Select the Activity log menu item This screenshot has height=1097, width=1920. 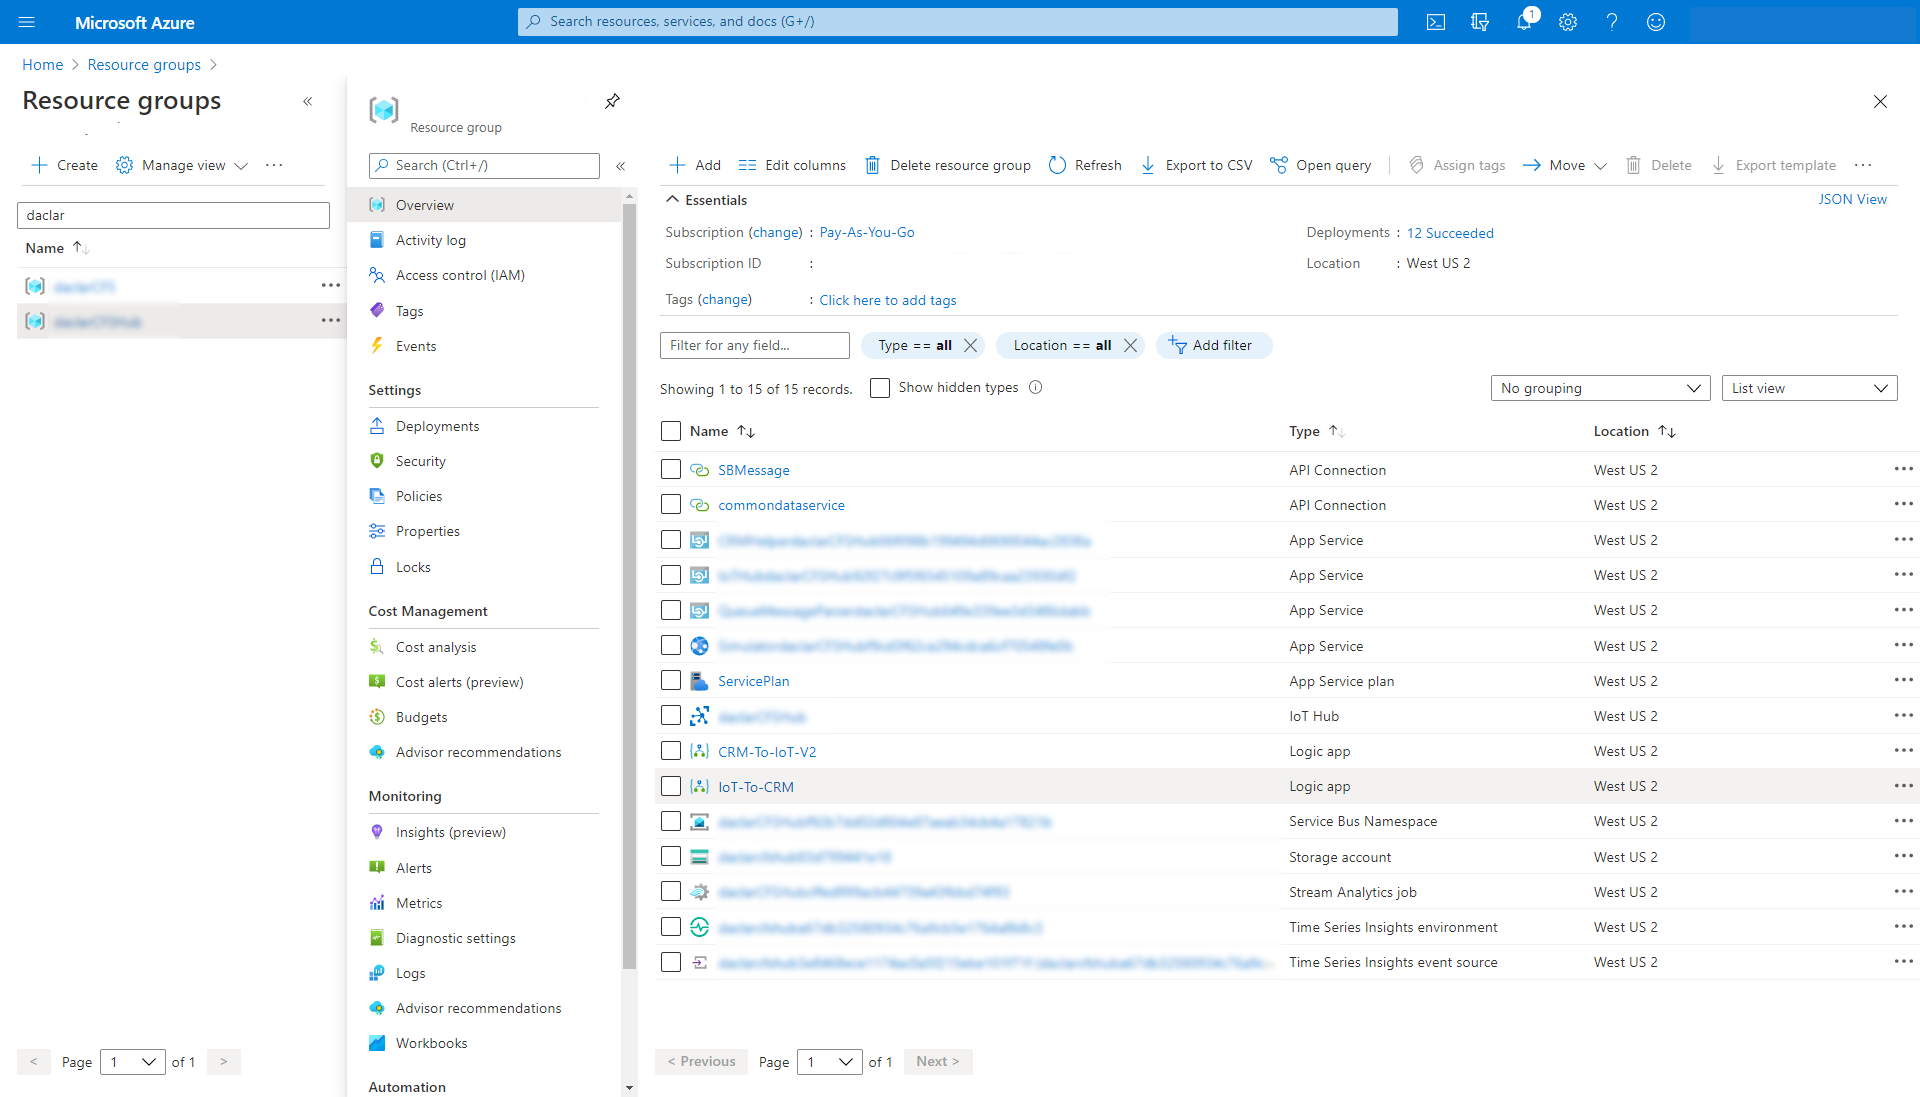[430, 240]
